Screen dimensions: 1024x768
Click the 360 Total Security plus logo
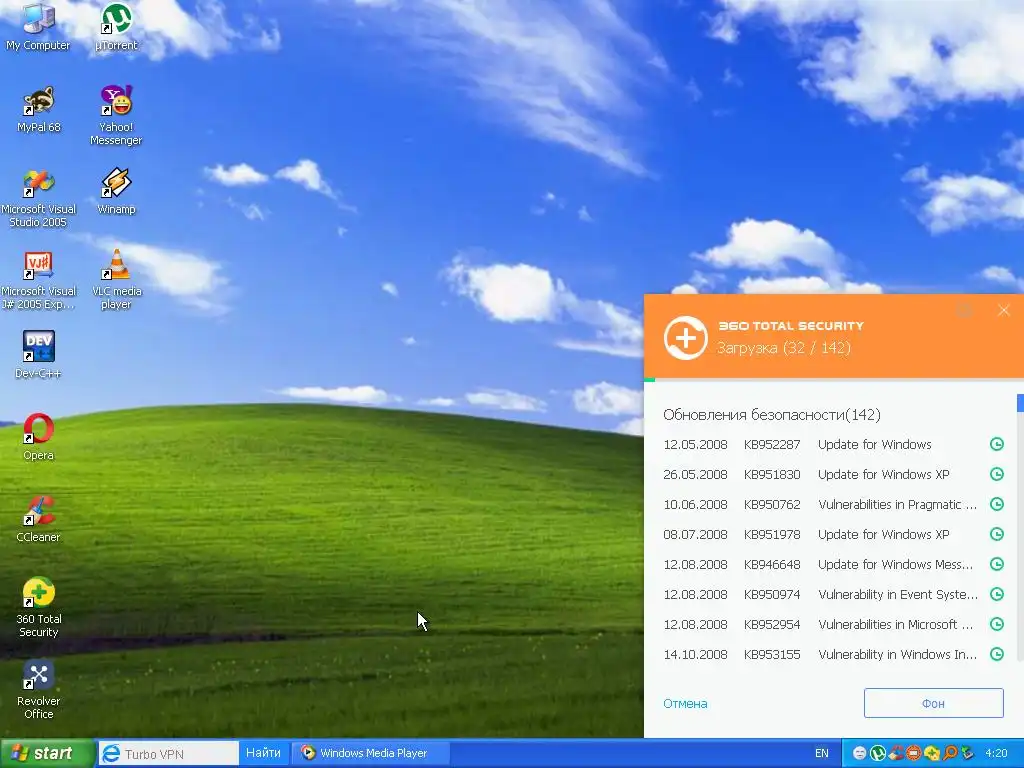point(686,338)
